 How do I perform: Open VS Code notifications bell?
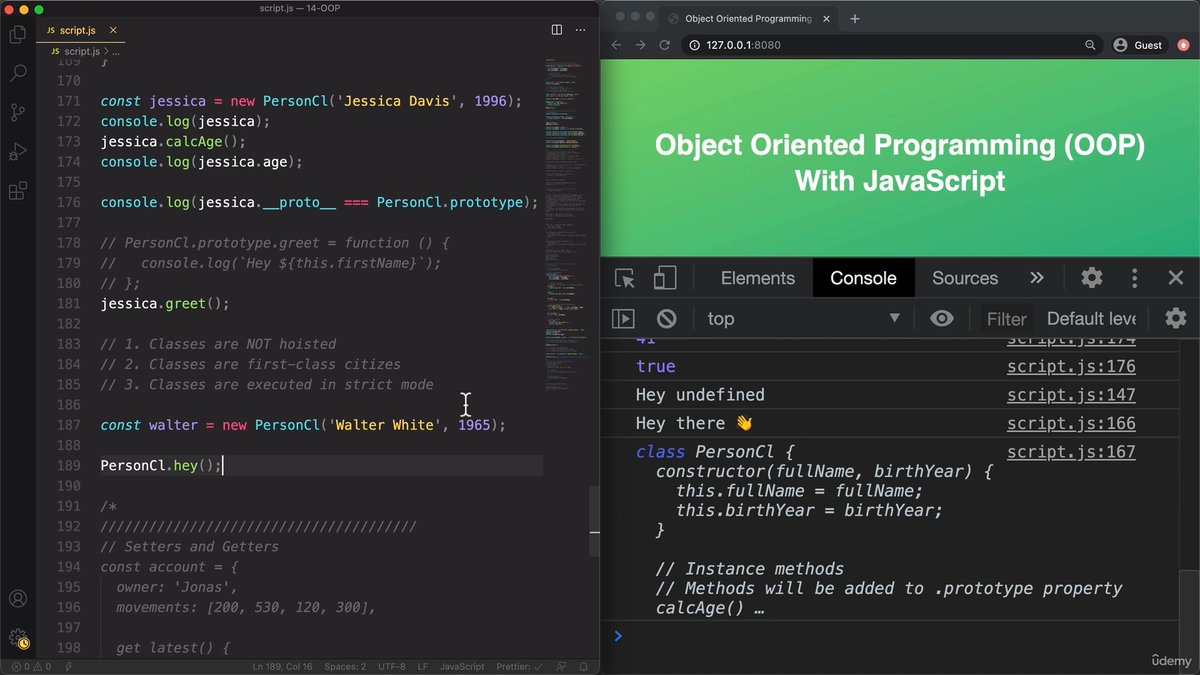584,666
